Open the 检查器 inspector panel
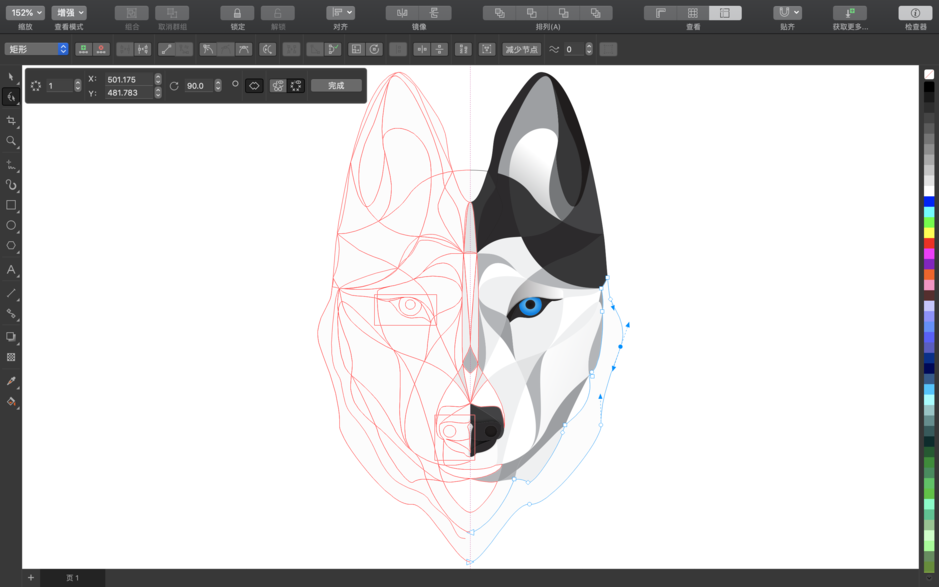The image size is (939, 587). pos(913,12)
